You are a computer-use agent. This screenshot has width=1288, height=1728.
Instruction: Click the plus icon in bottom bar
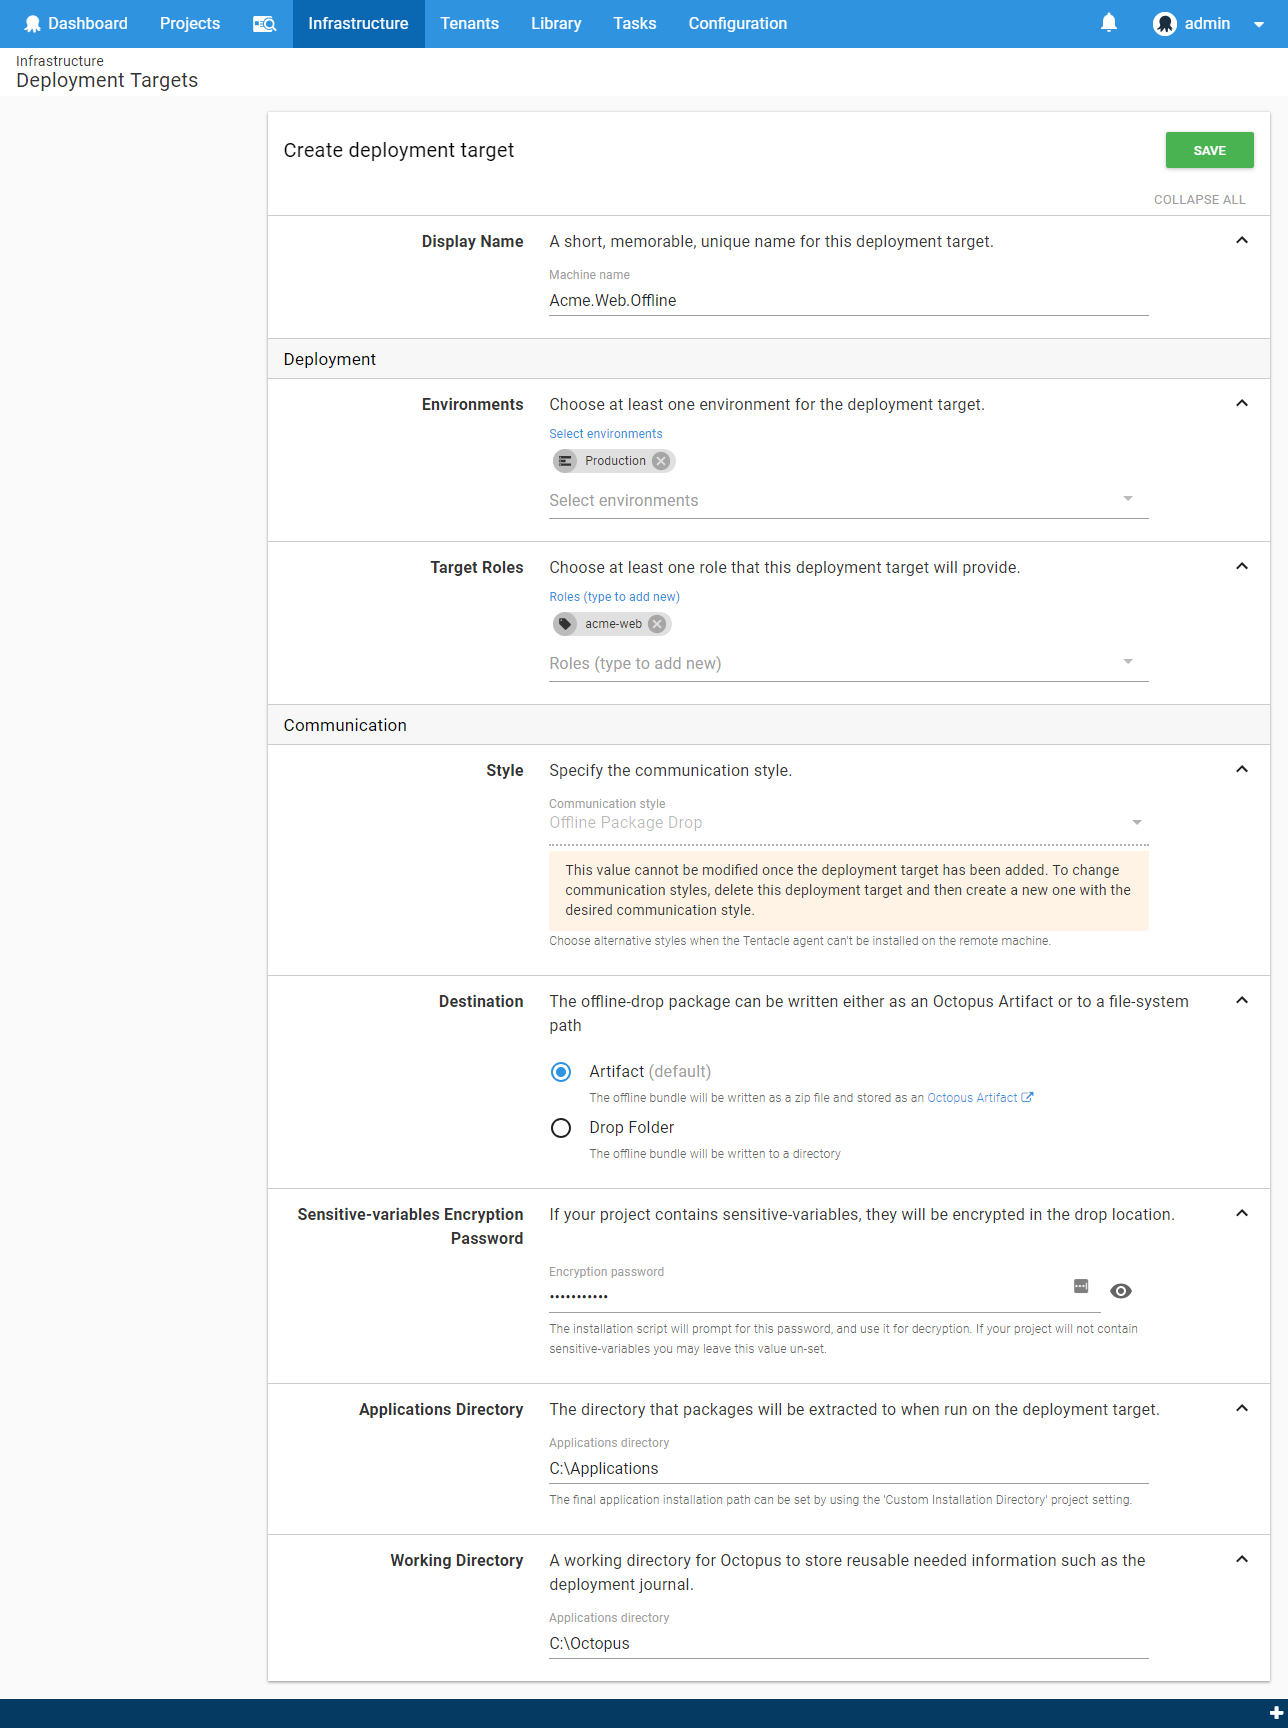1275,1713
